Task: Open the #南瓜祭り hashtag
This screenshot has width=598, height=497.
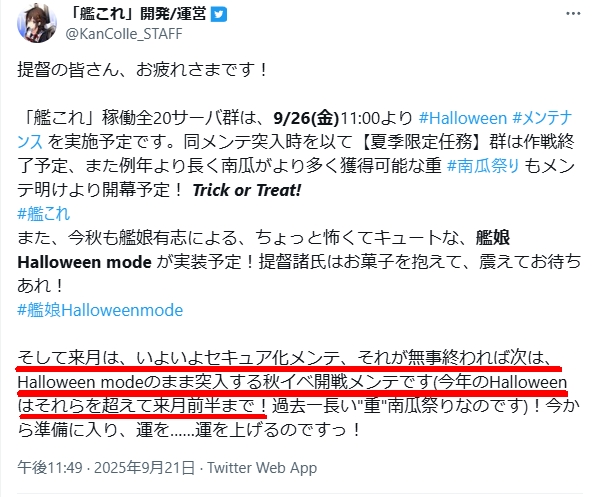Action: (x=483, y=166)
